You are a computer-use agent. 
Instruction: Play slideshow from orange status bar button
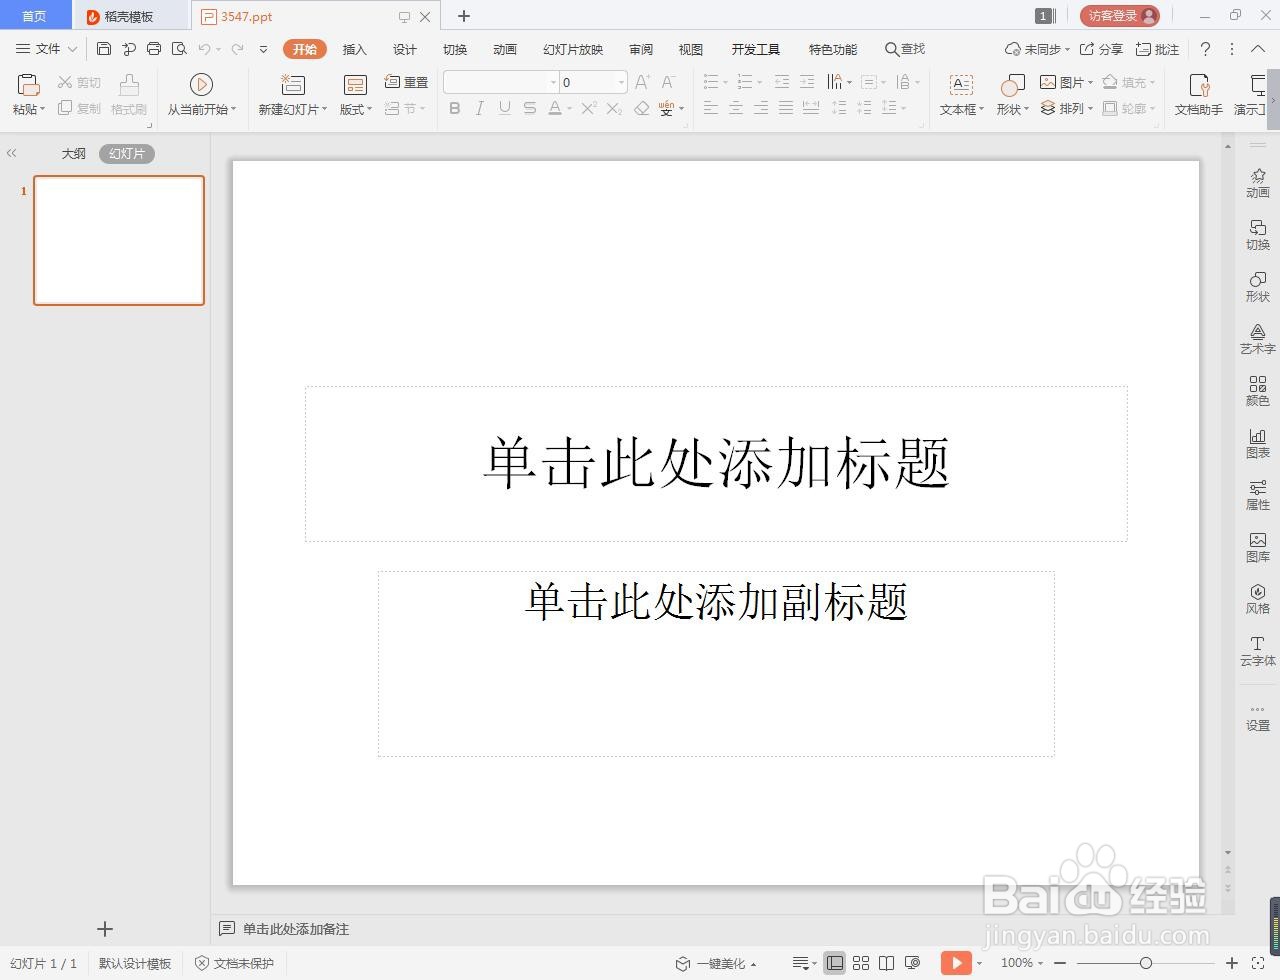pyautogui.click(x=956, y=963)
